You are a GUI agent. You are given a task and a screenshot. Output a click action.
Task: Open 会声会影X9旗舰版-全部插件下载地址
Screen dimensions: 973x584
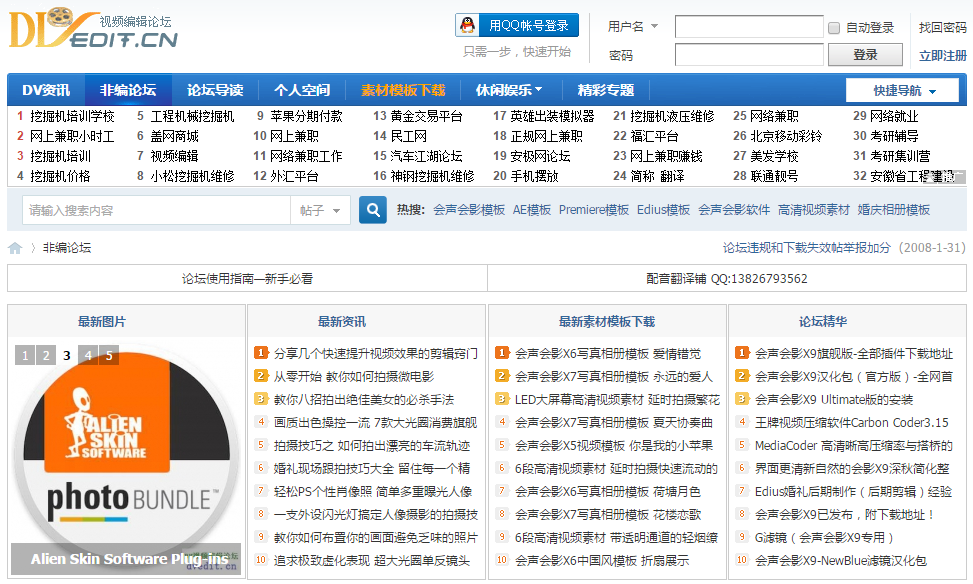853,354
